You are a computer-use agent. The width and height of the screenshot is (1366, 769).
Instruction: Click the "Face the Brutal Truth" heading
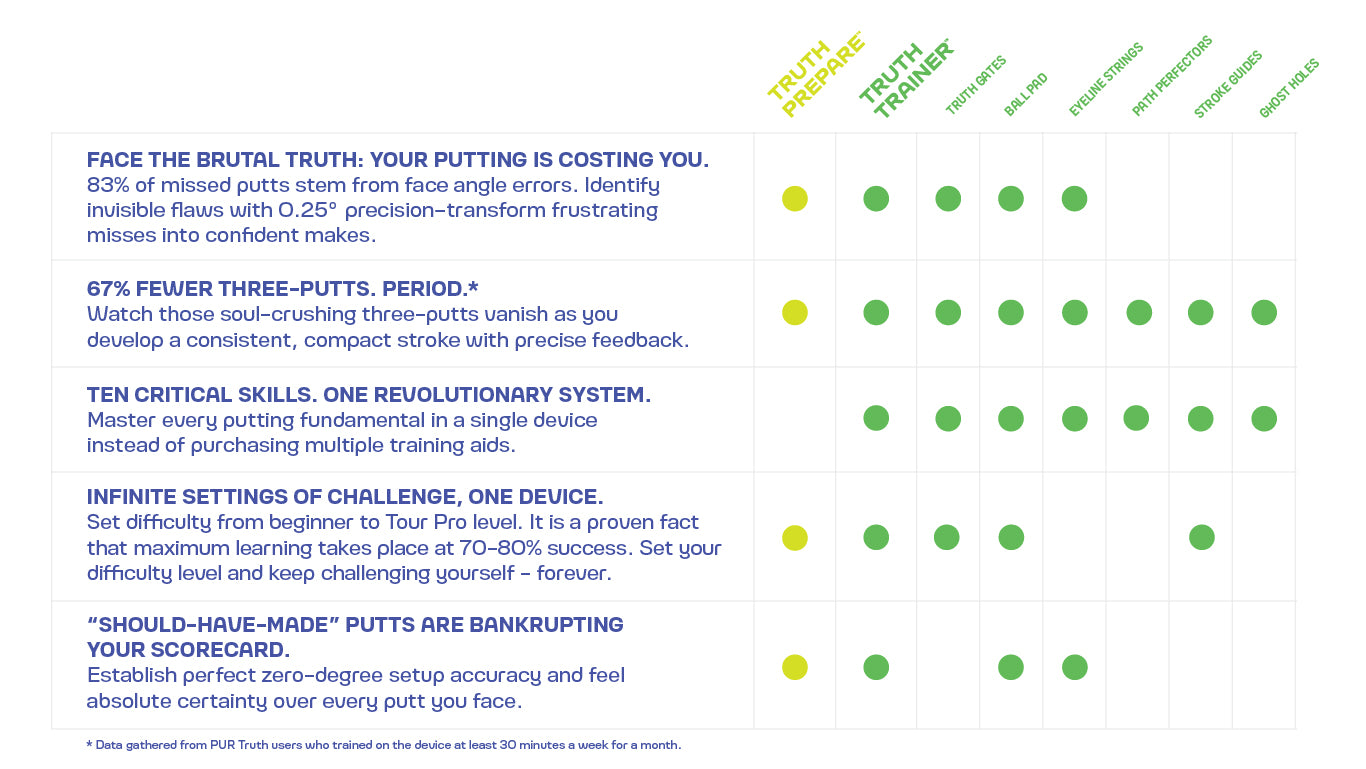[397, 160]
